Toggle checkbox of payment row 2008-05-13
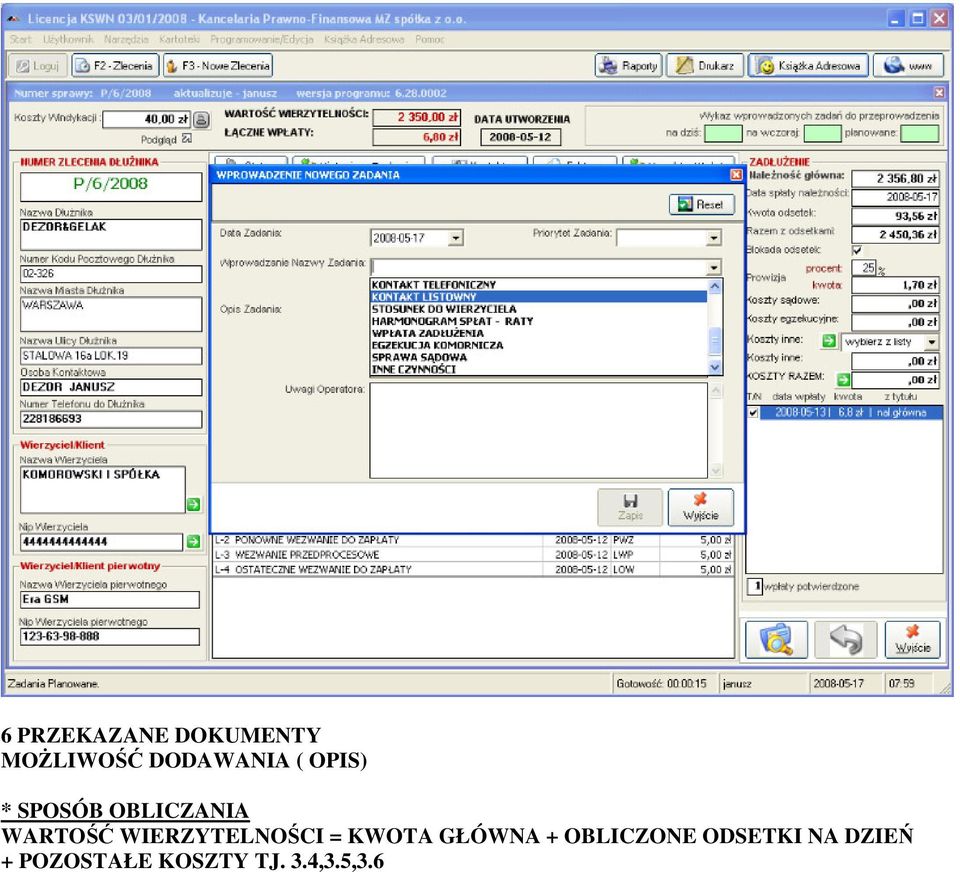 point(754,413)
